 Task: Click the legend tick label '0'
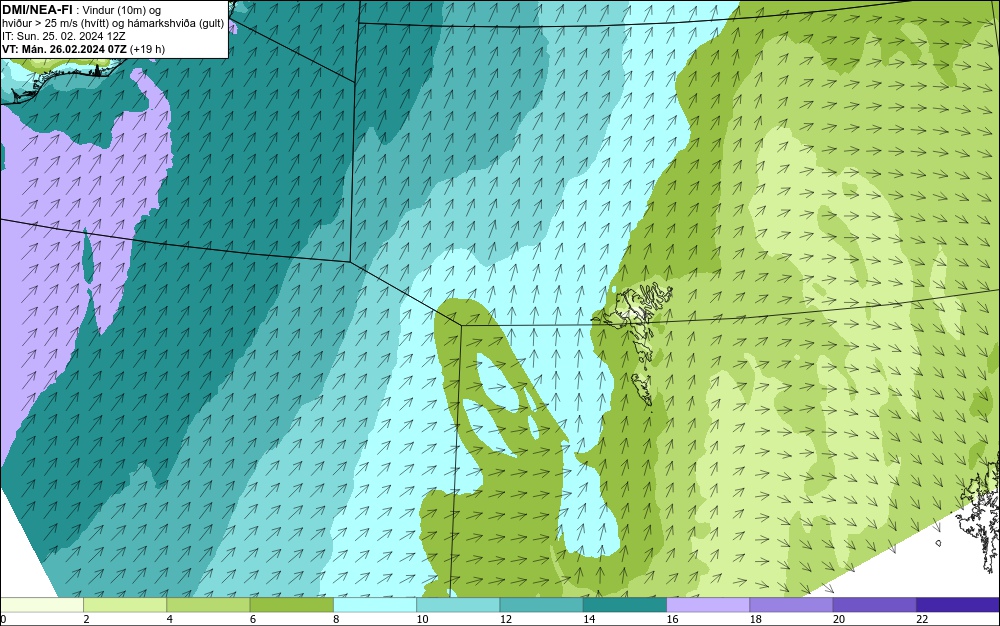pos(3,619)
